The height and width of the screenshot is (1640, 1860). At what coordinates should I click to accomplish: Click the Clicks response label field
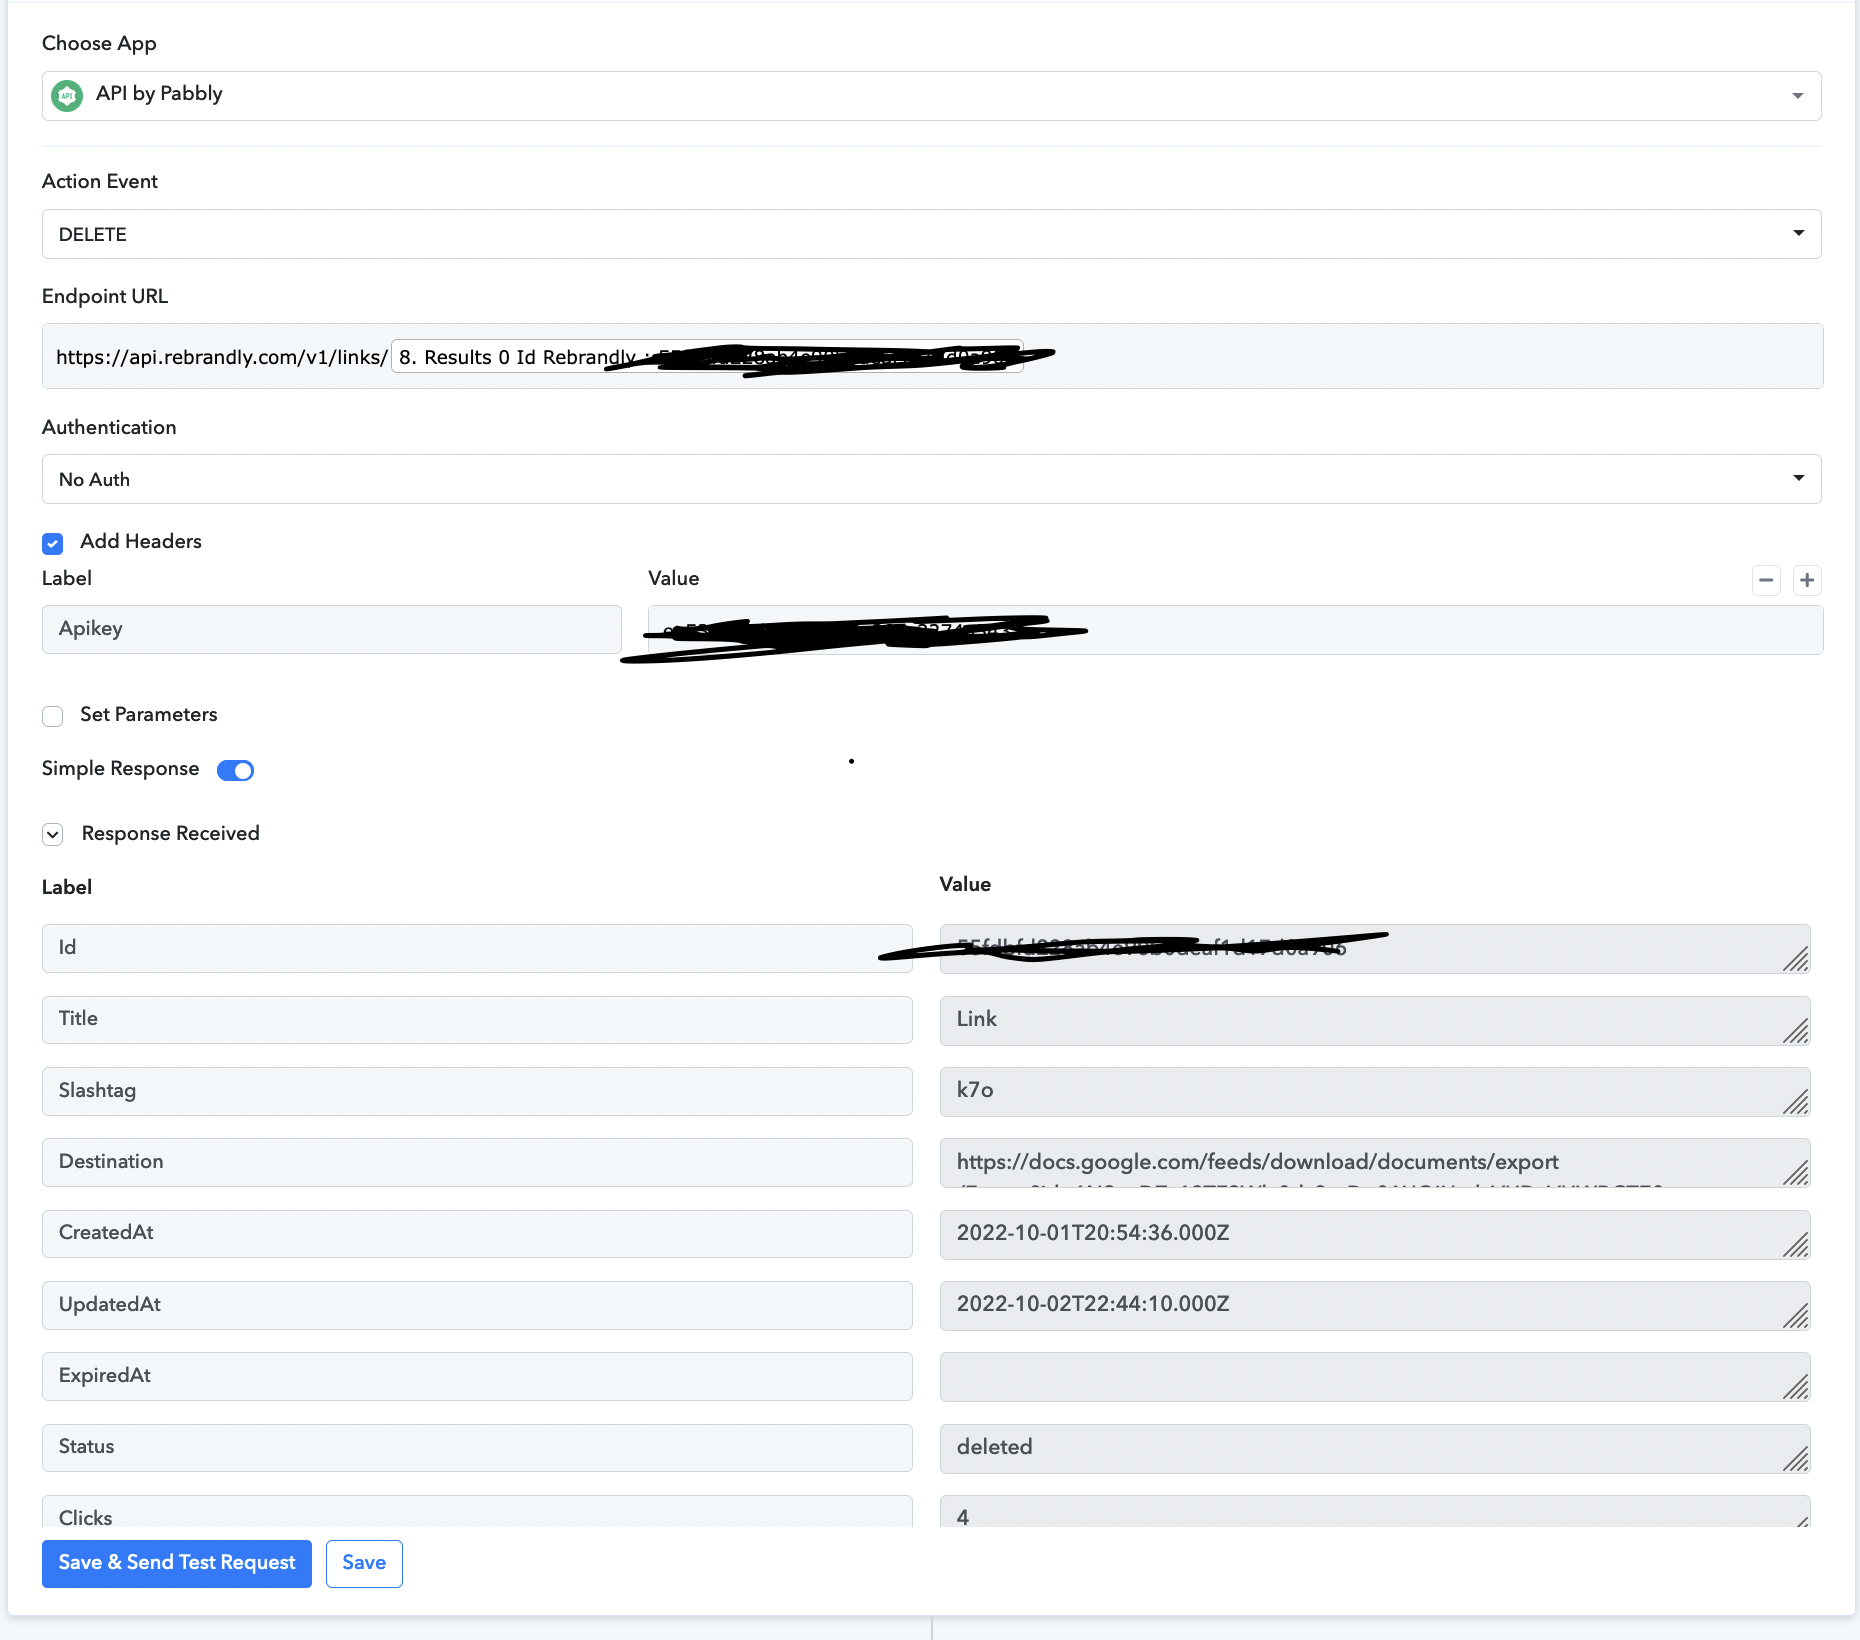tap(477, 1511)
